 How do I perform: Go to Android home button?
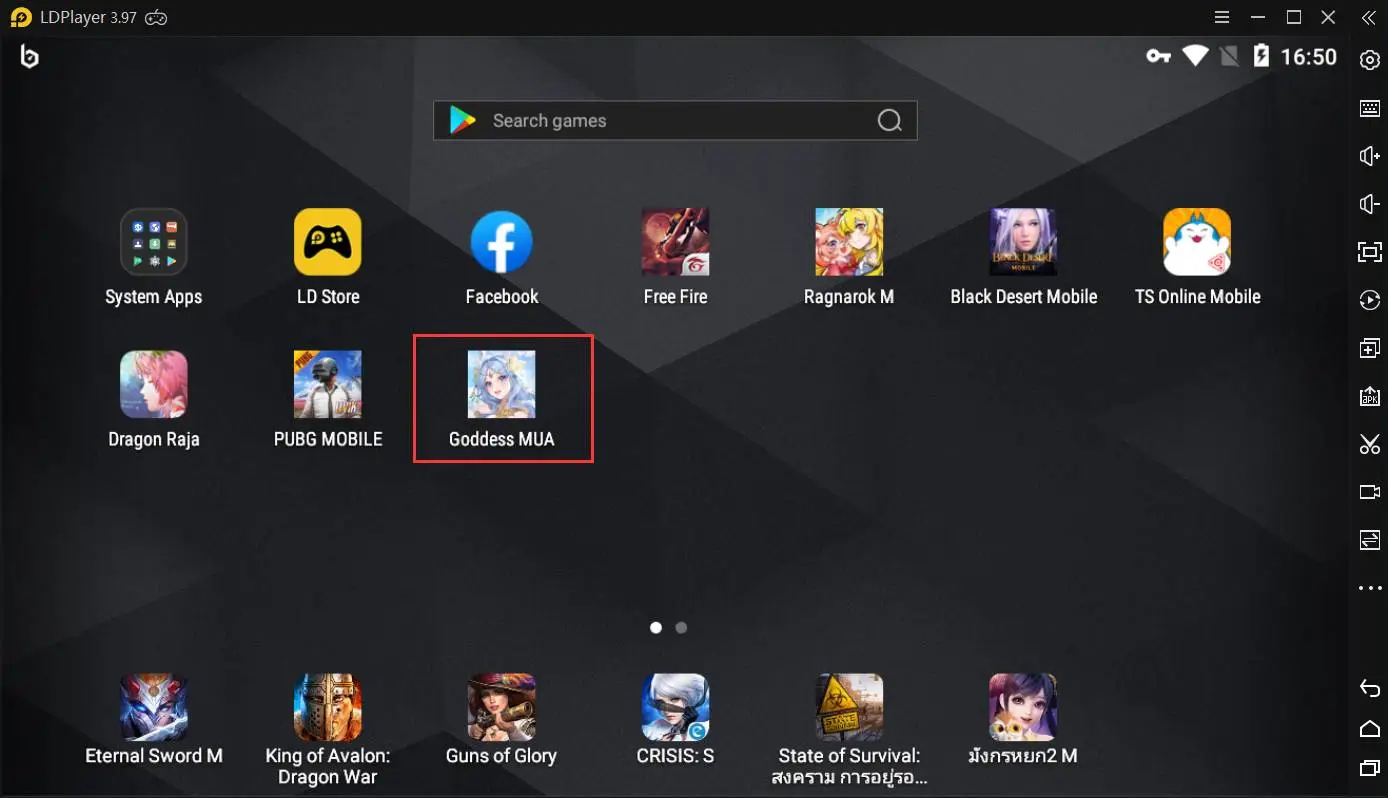(1370, 728)
